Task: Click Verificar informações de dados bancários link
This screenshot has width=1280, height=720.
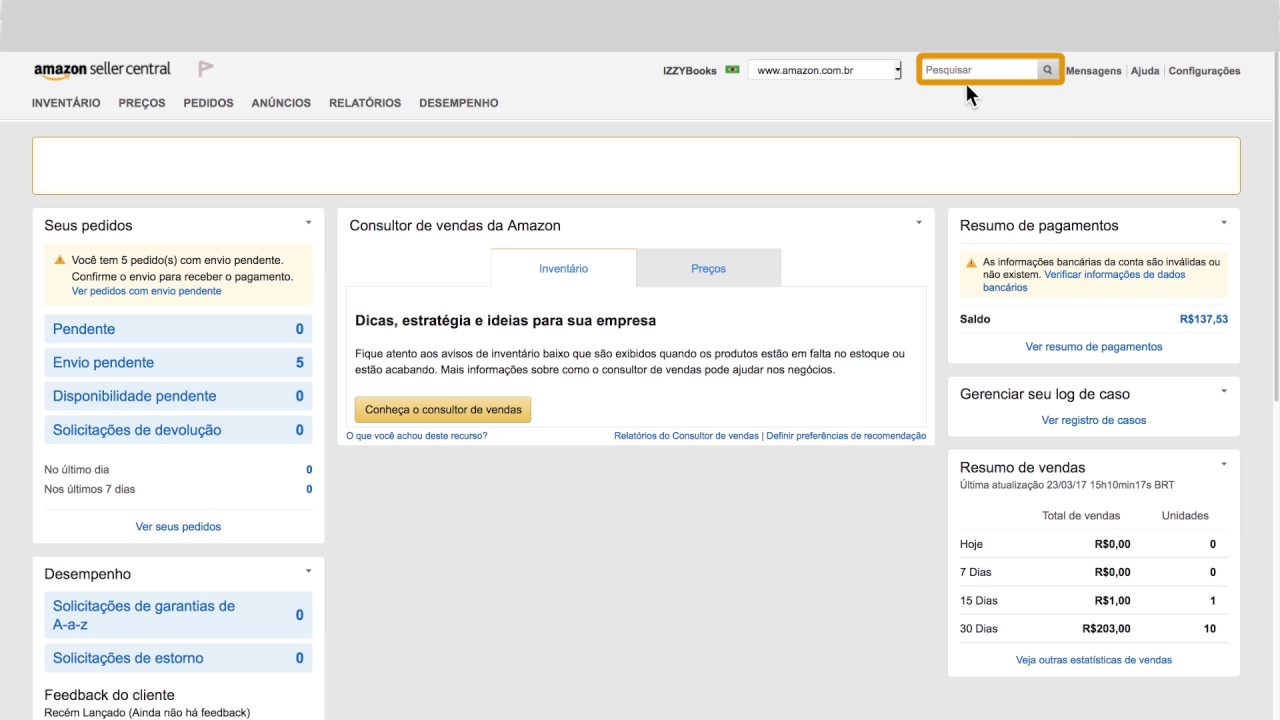Action: (x=1085, y=281)
